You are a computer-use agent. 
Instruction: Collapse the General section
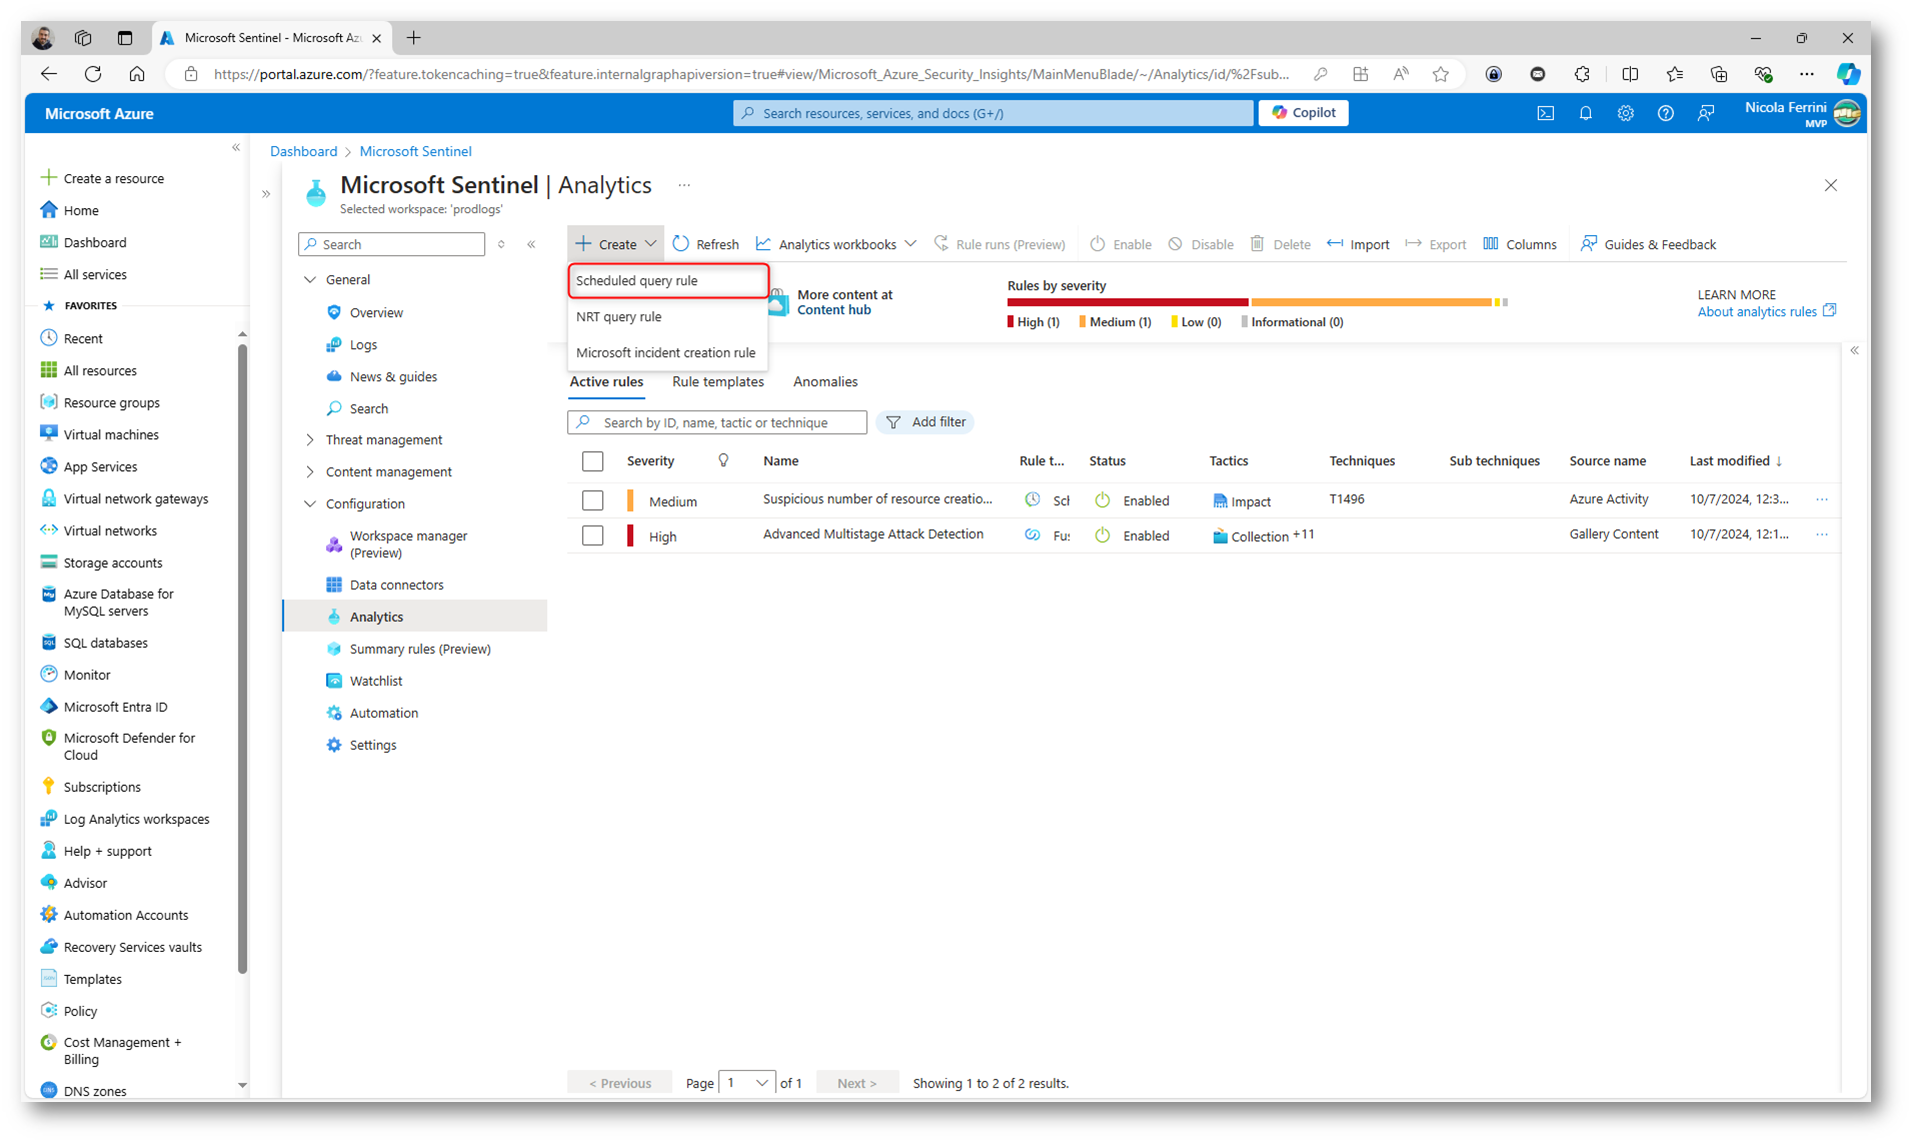[x=310, y=280]
